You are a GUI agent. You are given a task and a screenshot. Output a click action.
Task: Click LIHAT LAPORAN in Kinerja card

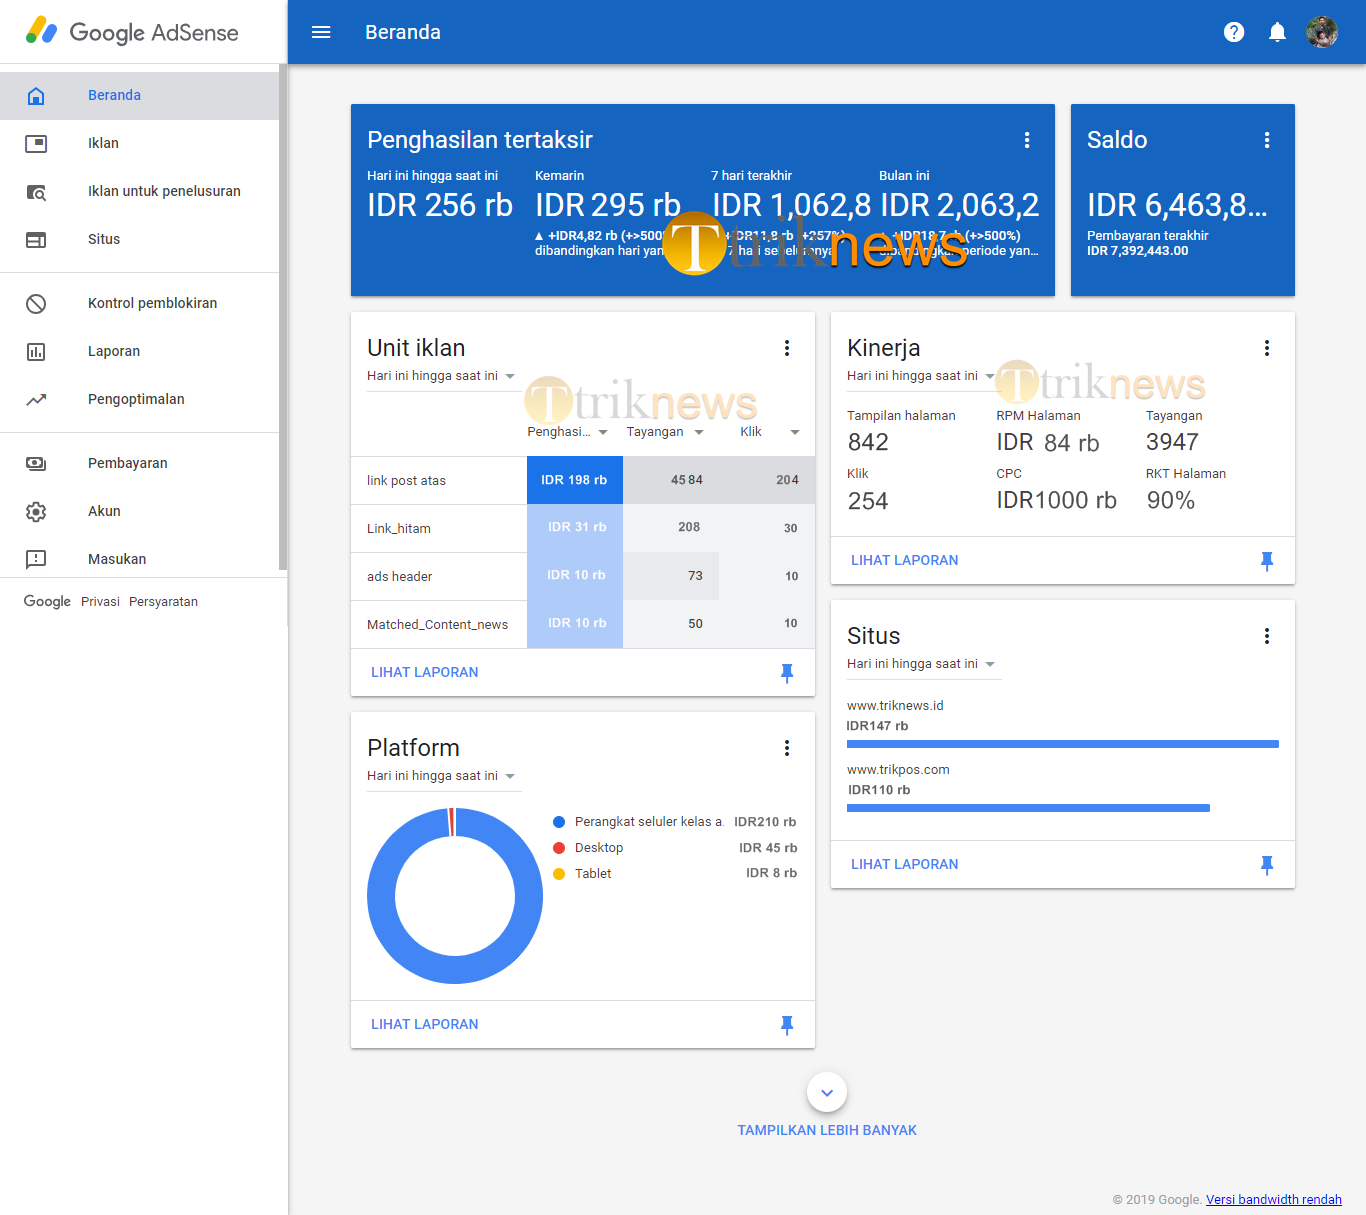[x=905, y=561]
